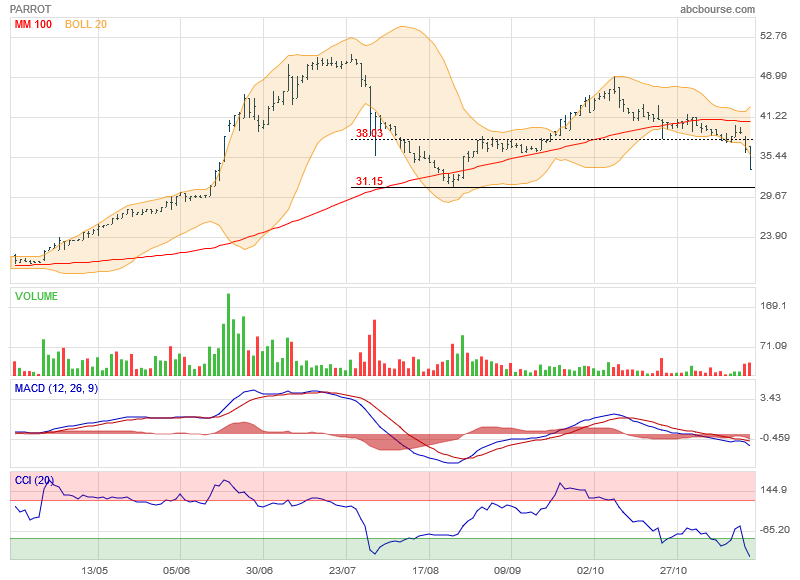
Task: Click the 23/07 date label
Action: (x=342, y=570)
